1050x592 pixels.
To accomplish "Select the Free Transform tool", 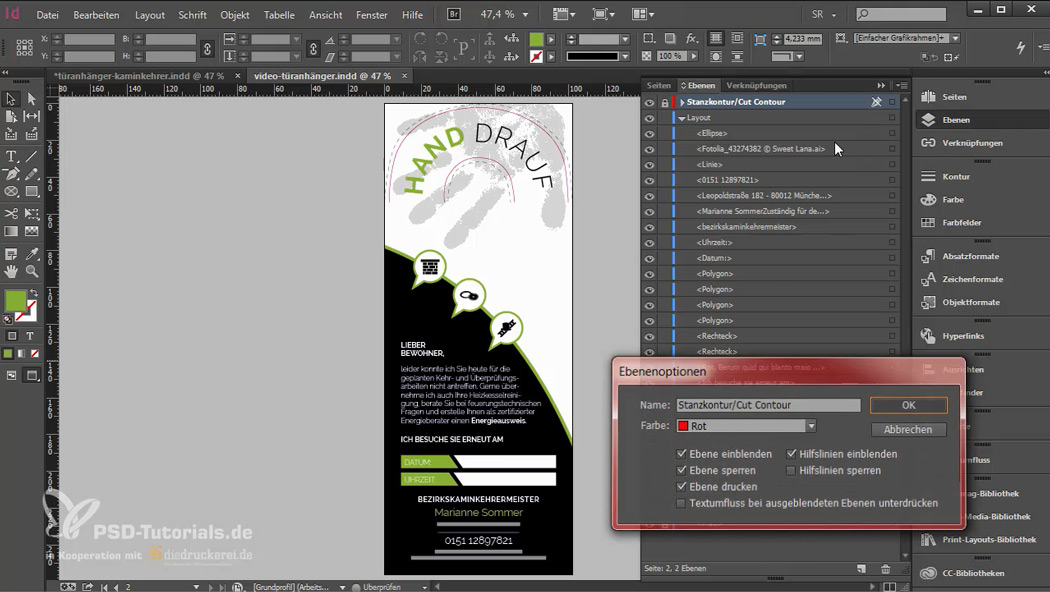I will [31, 214].
